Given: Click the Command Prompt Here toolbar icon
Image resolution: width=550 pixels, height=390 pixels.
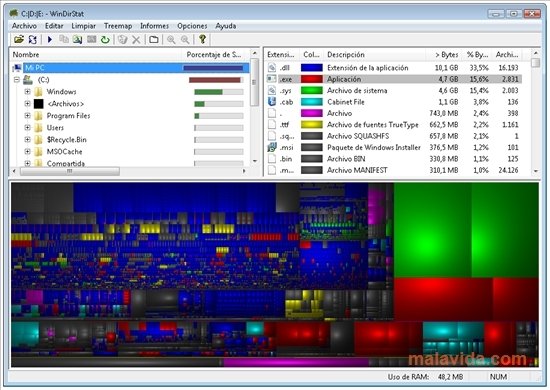Looking at the screenshot, I should 92,39.
